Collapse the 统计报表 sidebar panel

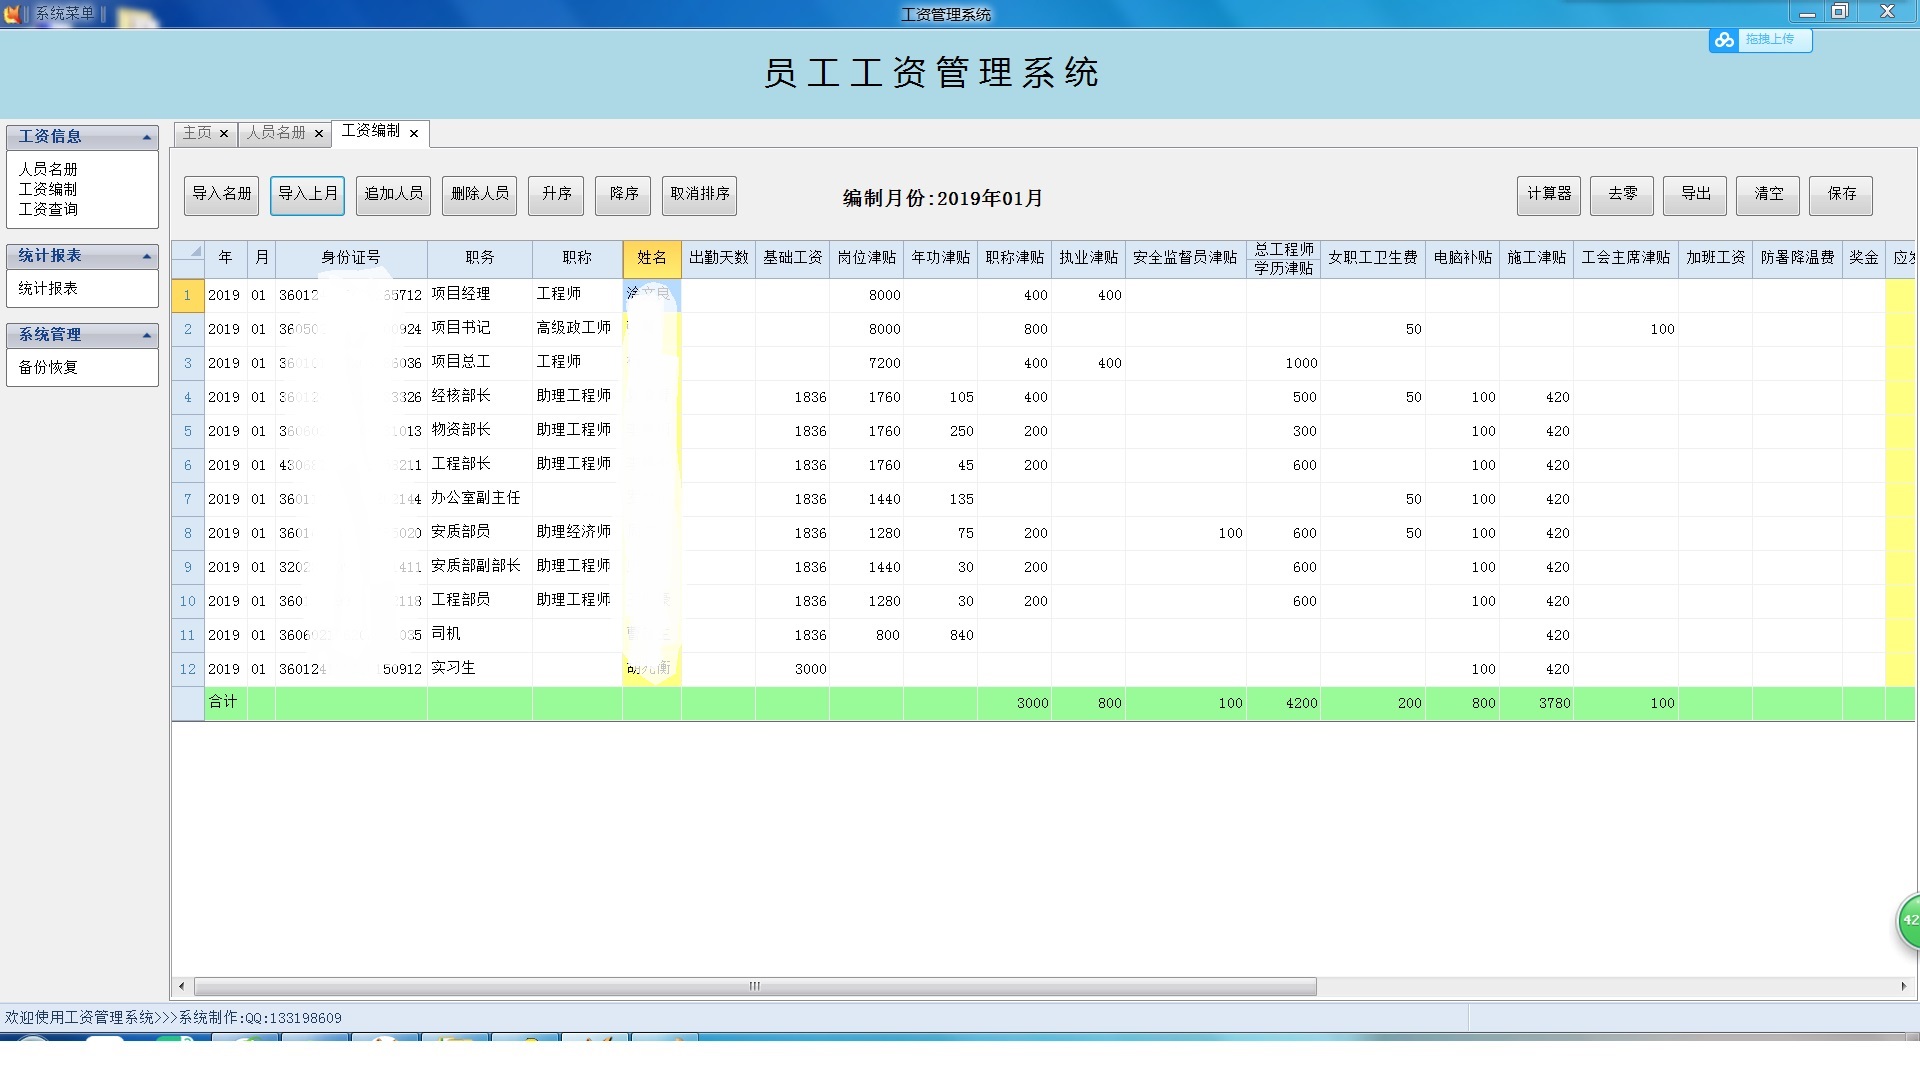147,257
